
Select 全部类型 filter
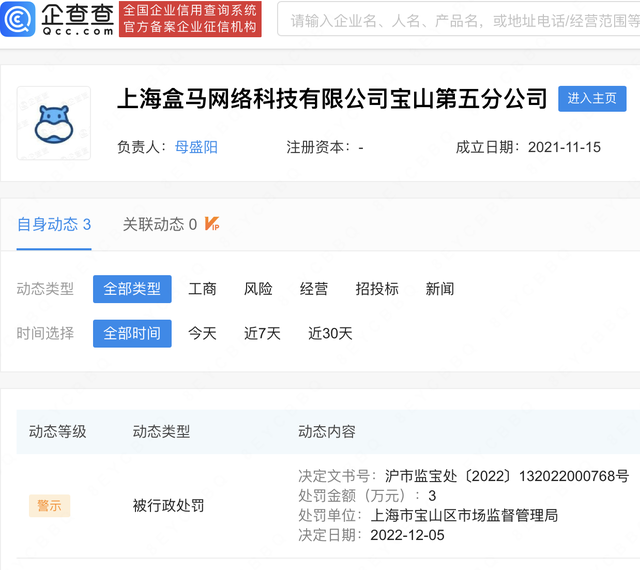coord(132,289)
